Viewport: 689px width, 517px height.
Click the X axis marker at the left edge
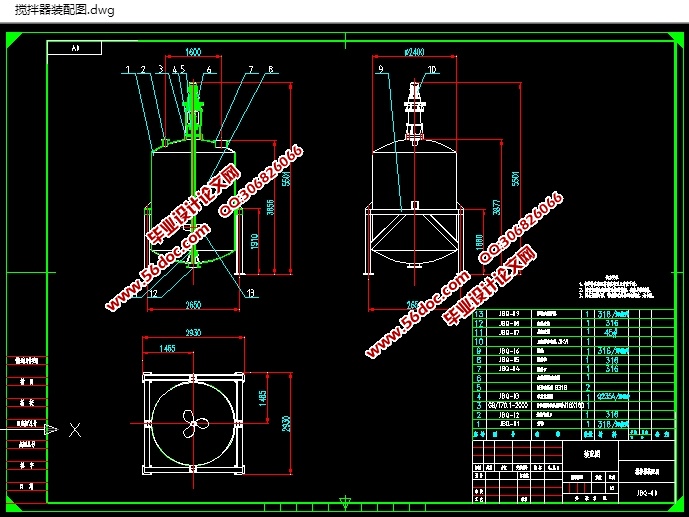(75, 430)
